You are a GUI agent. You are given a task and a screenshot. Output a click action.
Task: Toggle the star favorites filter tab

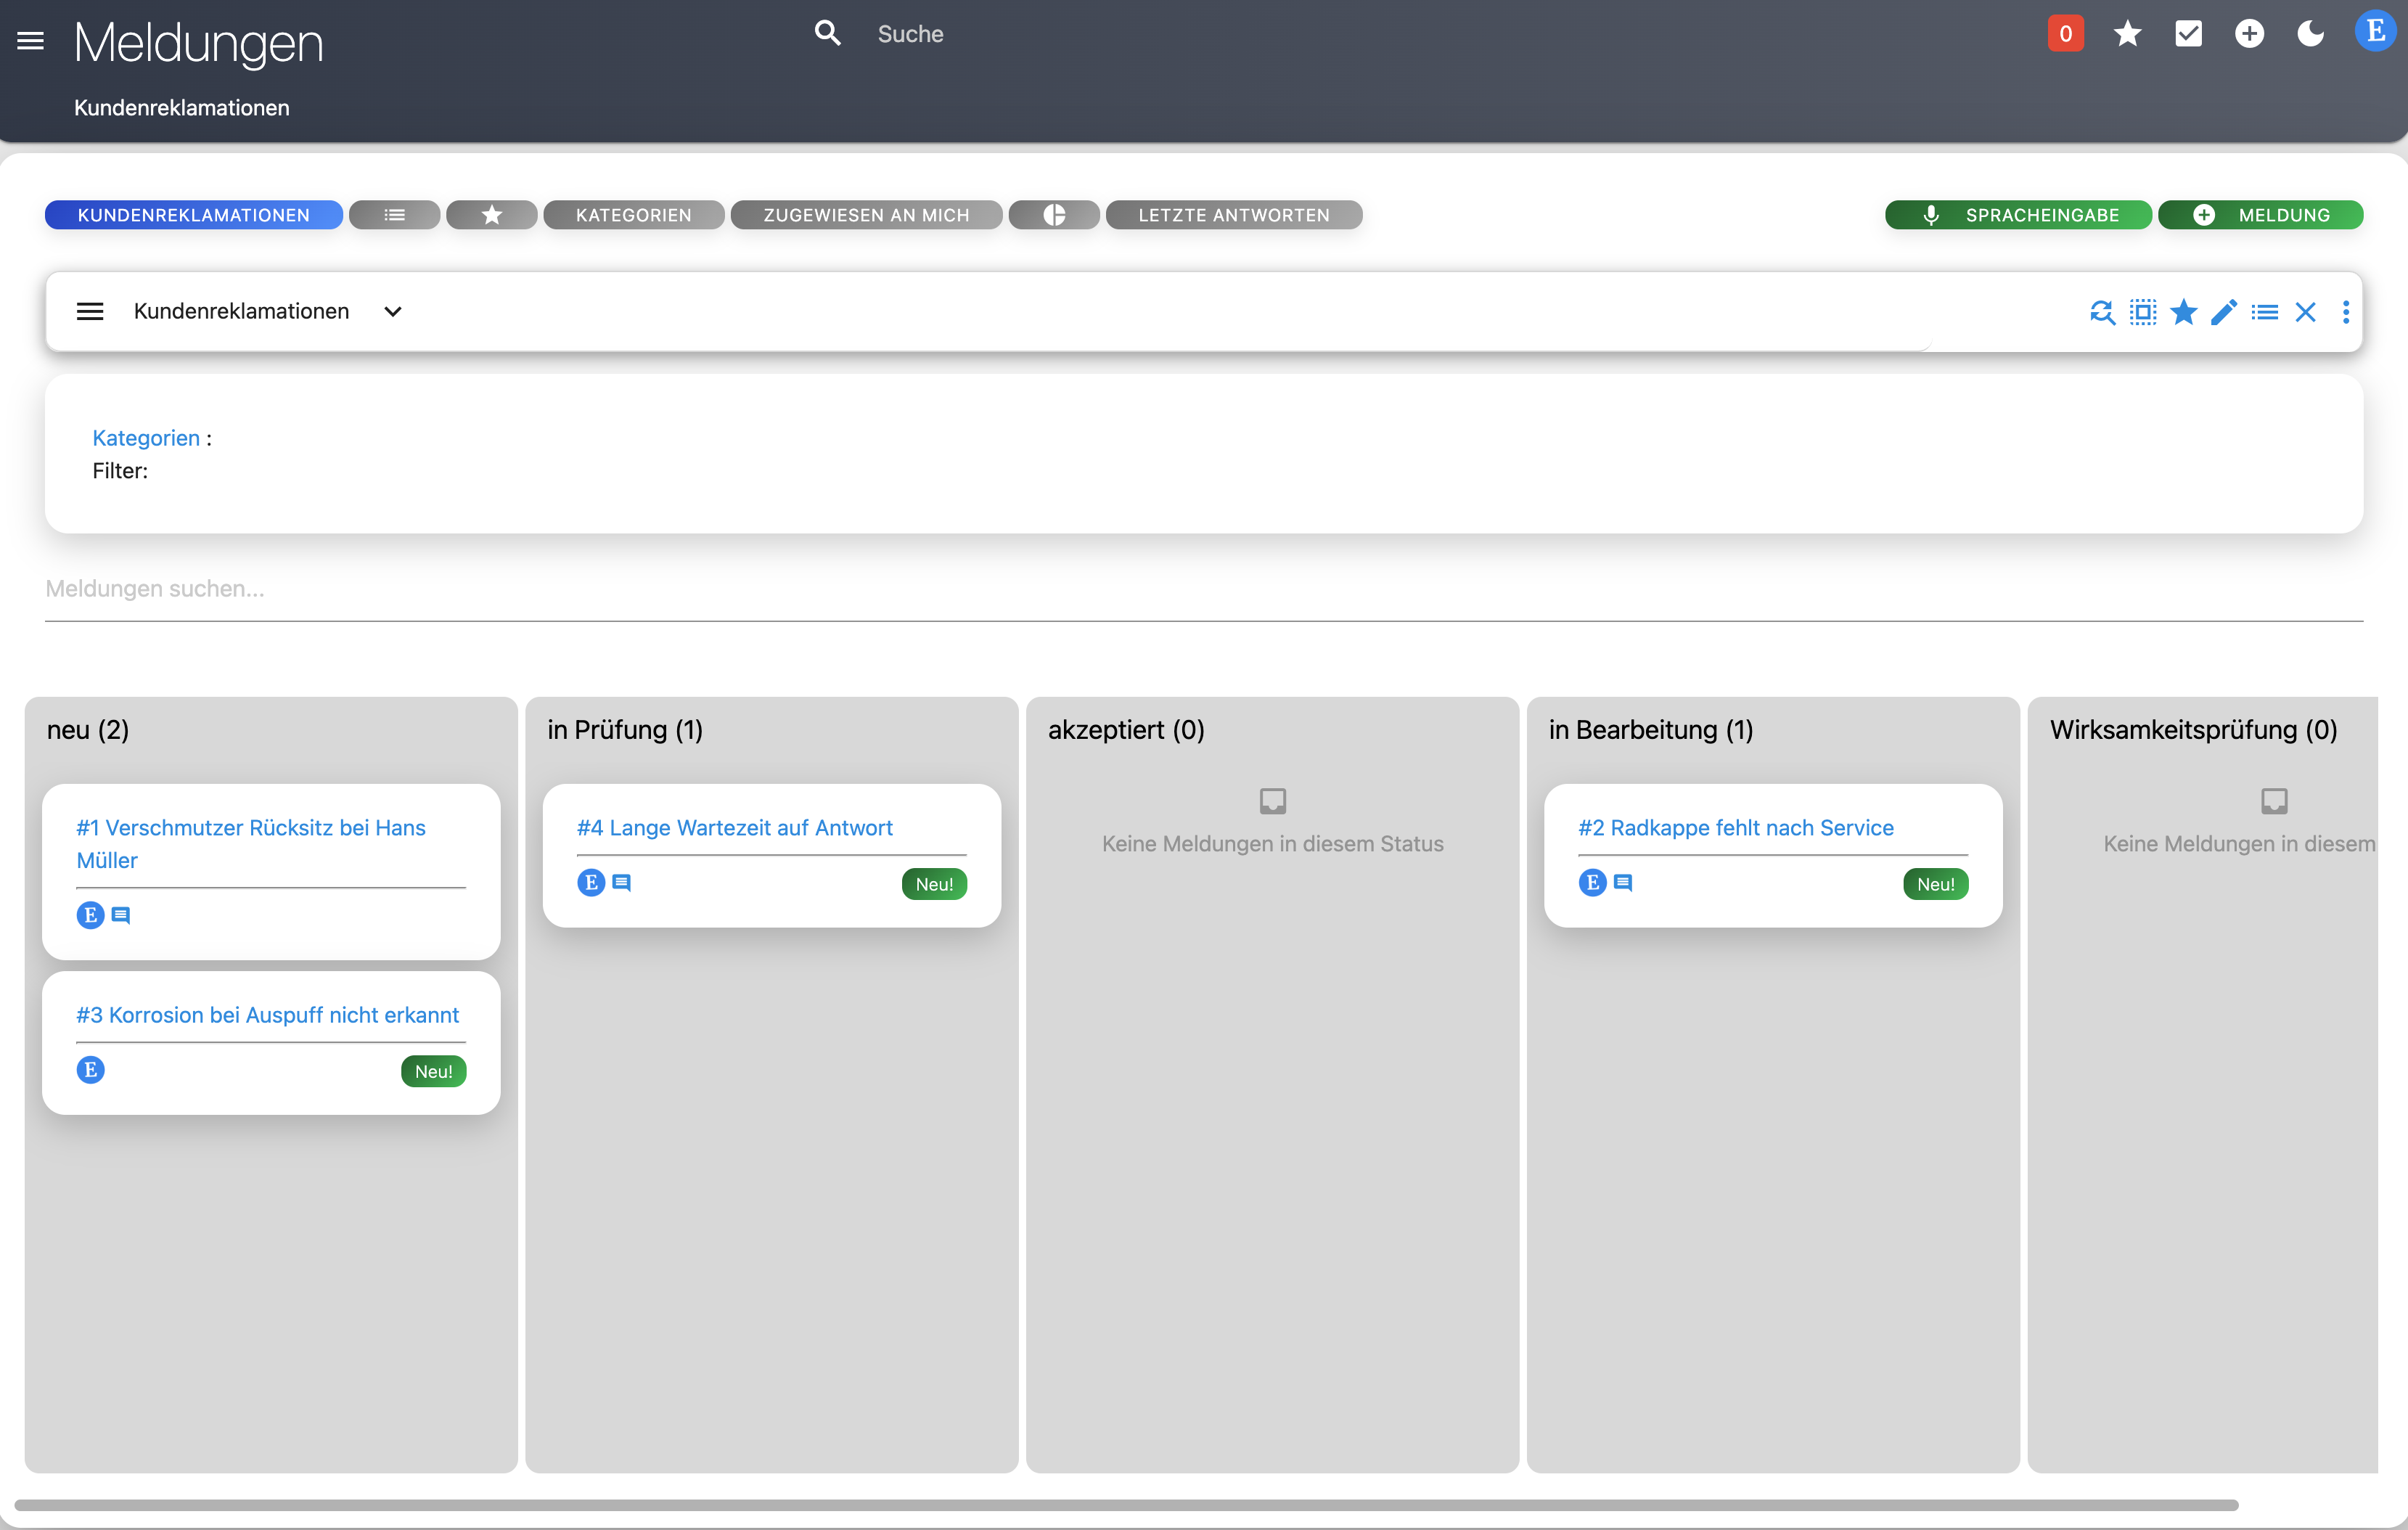point(491,215)
